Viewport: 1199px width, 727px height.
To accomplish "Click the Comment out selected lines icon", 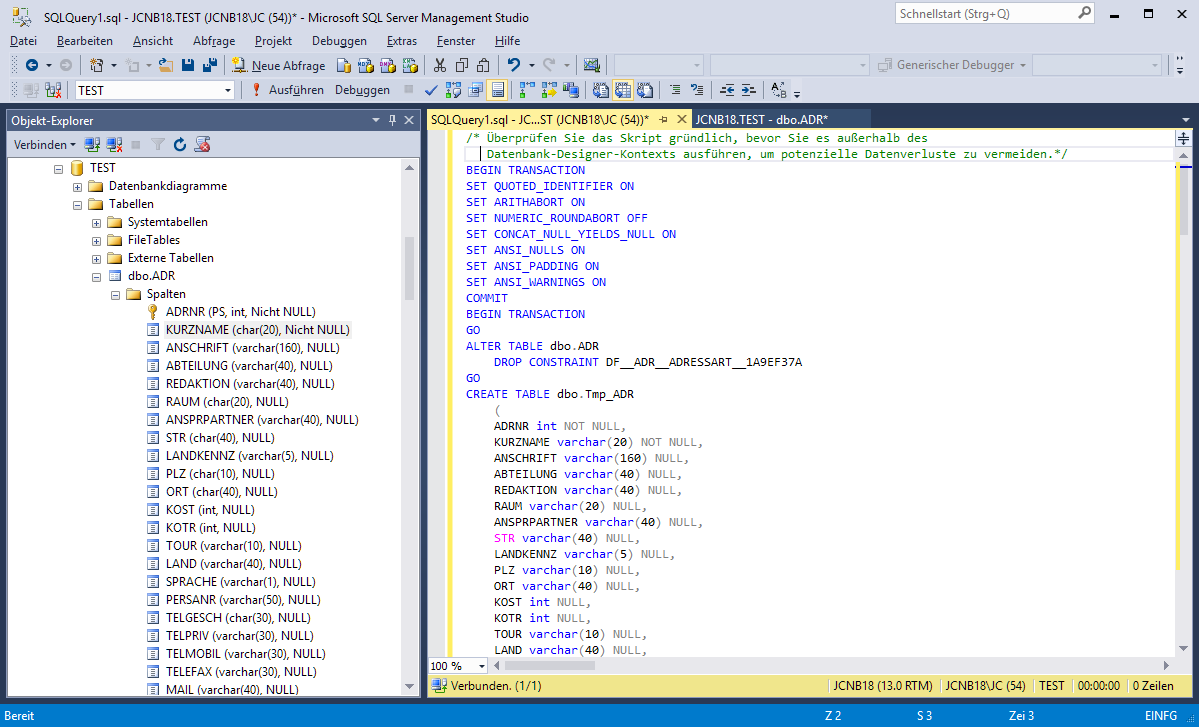I will click(x=675, y=90).
